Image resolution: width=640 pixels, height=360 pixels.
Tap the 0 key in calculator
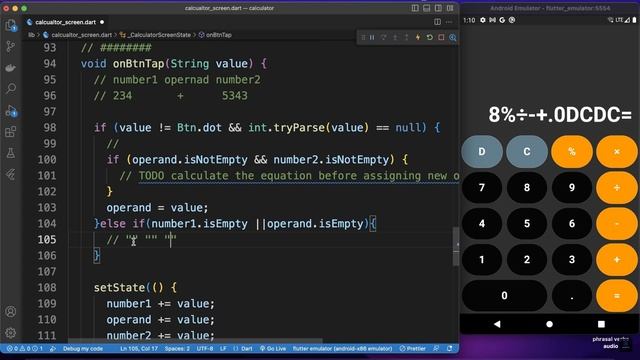pyautogui.click(x=504, y=296)
